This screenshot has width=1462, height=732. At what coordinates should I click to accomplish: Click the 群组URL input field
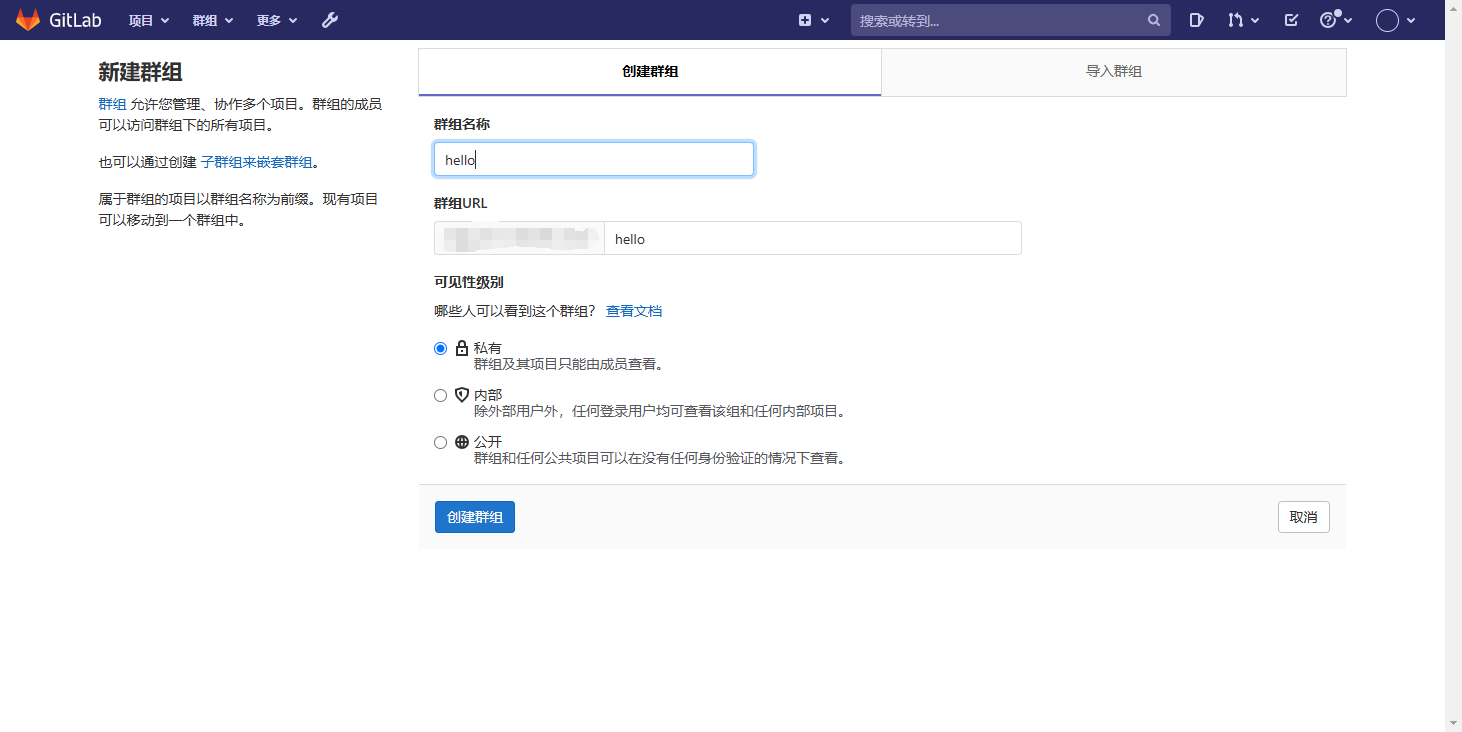coord(812,239)
